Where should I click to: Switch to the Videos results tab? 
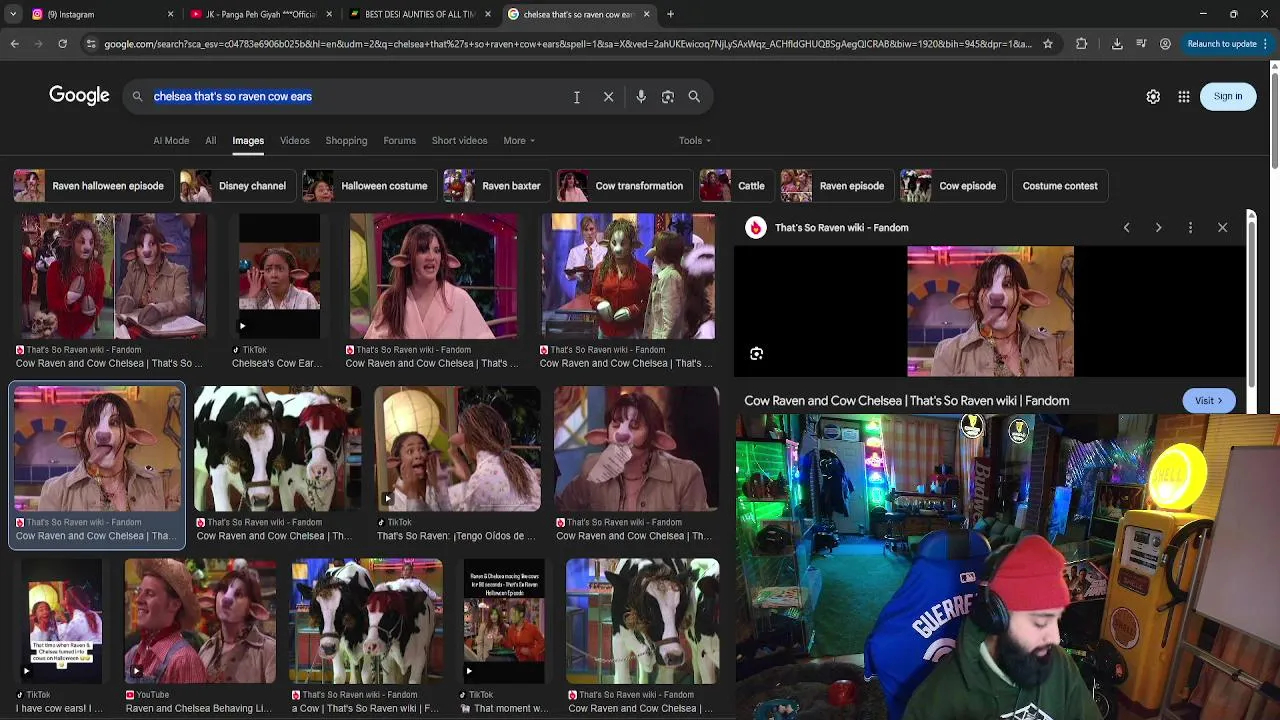coord(294,140)
